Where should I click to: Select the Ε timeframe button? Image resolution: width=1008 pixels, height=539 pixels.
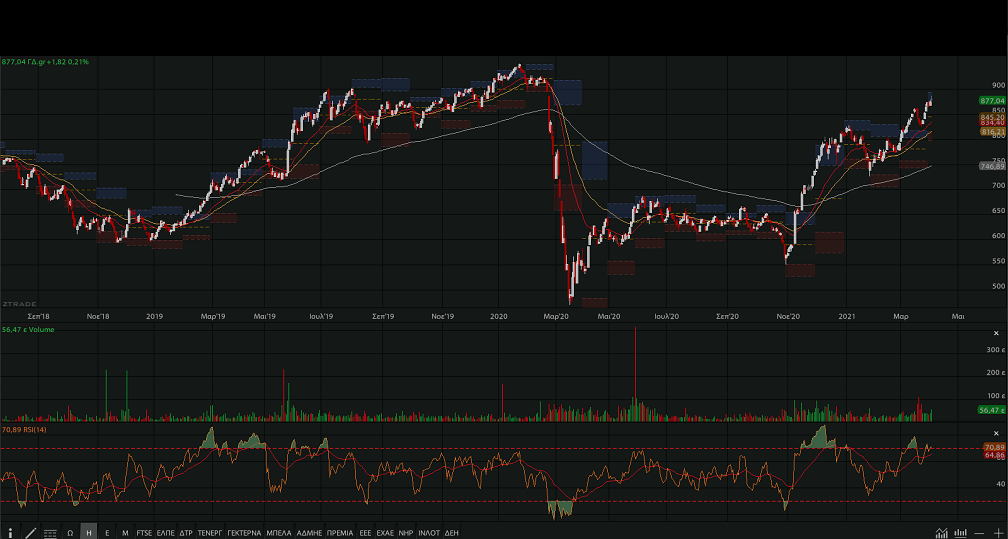(107, 533)
